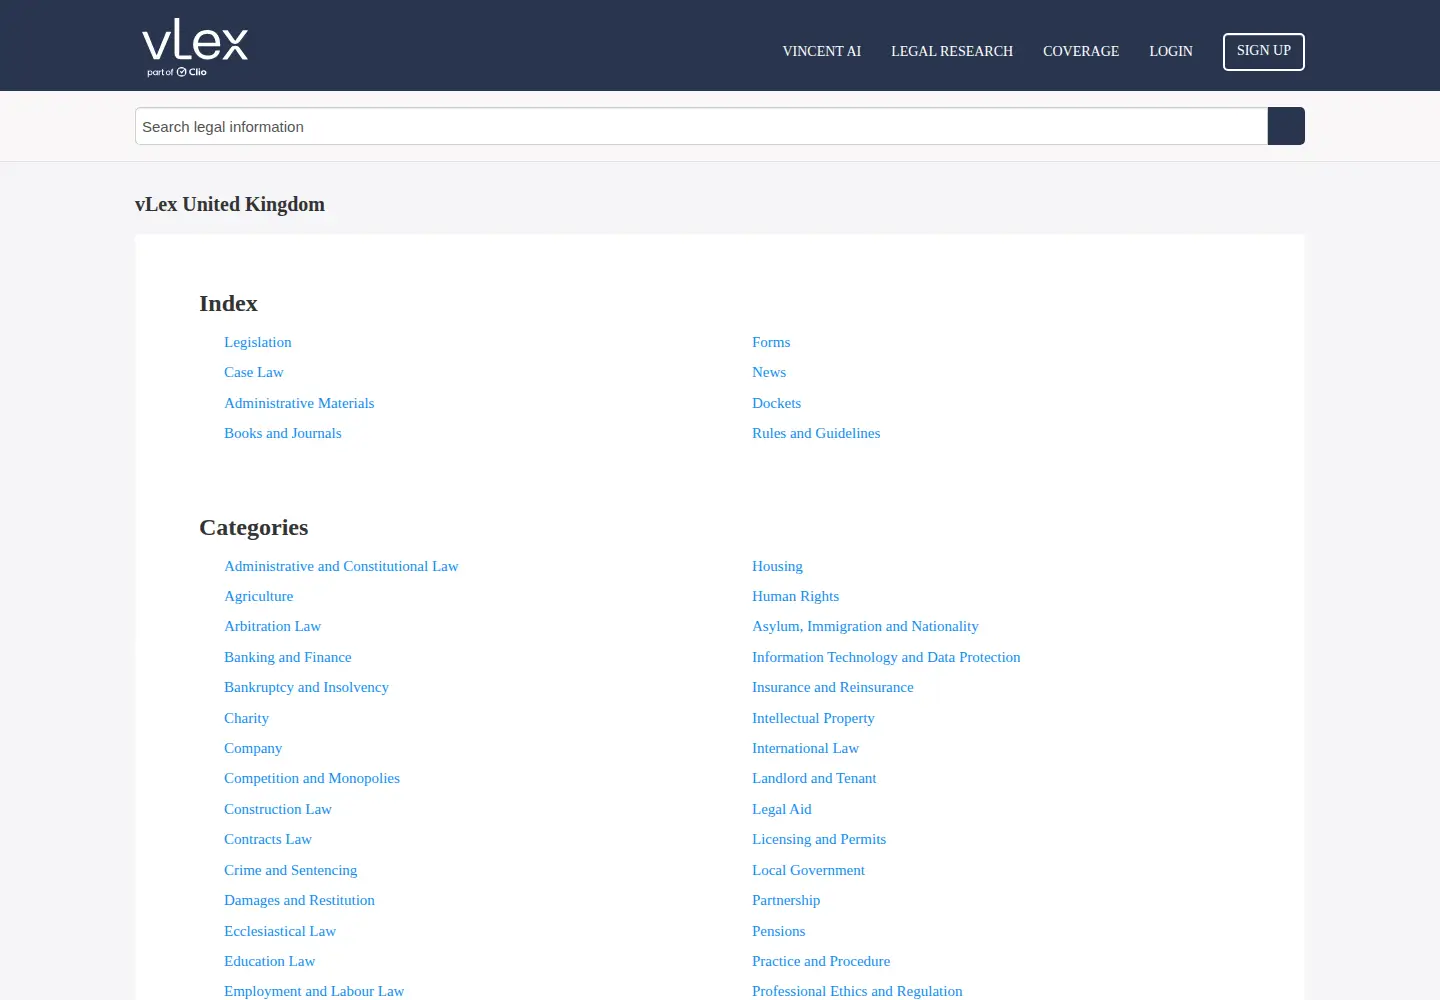
Task: Open Asylum, Immigration and Nationality
Action: 865,626
